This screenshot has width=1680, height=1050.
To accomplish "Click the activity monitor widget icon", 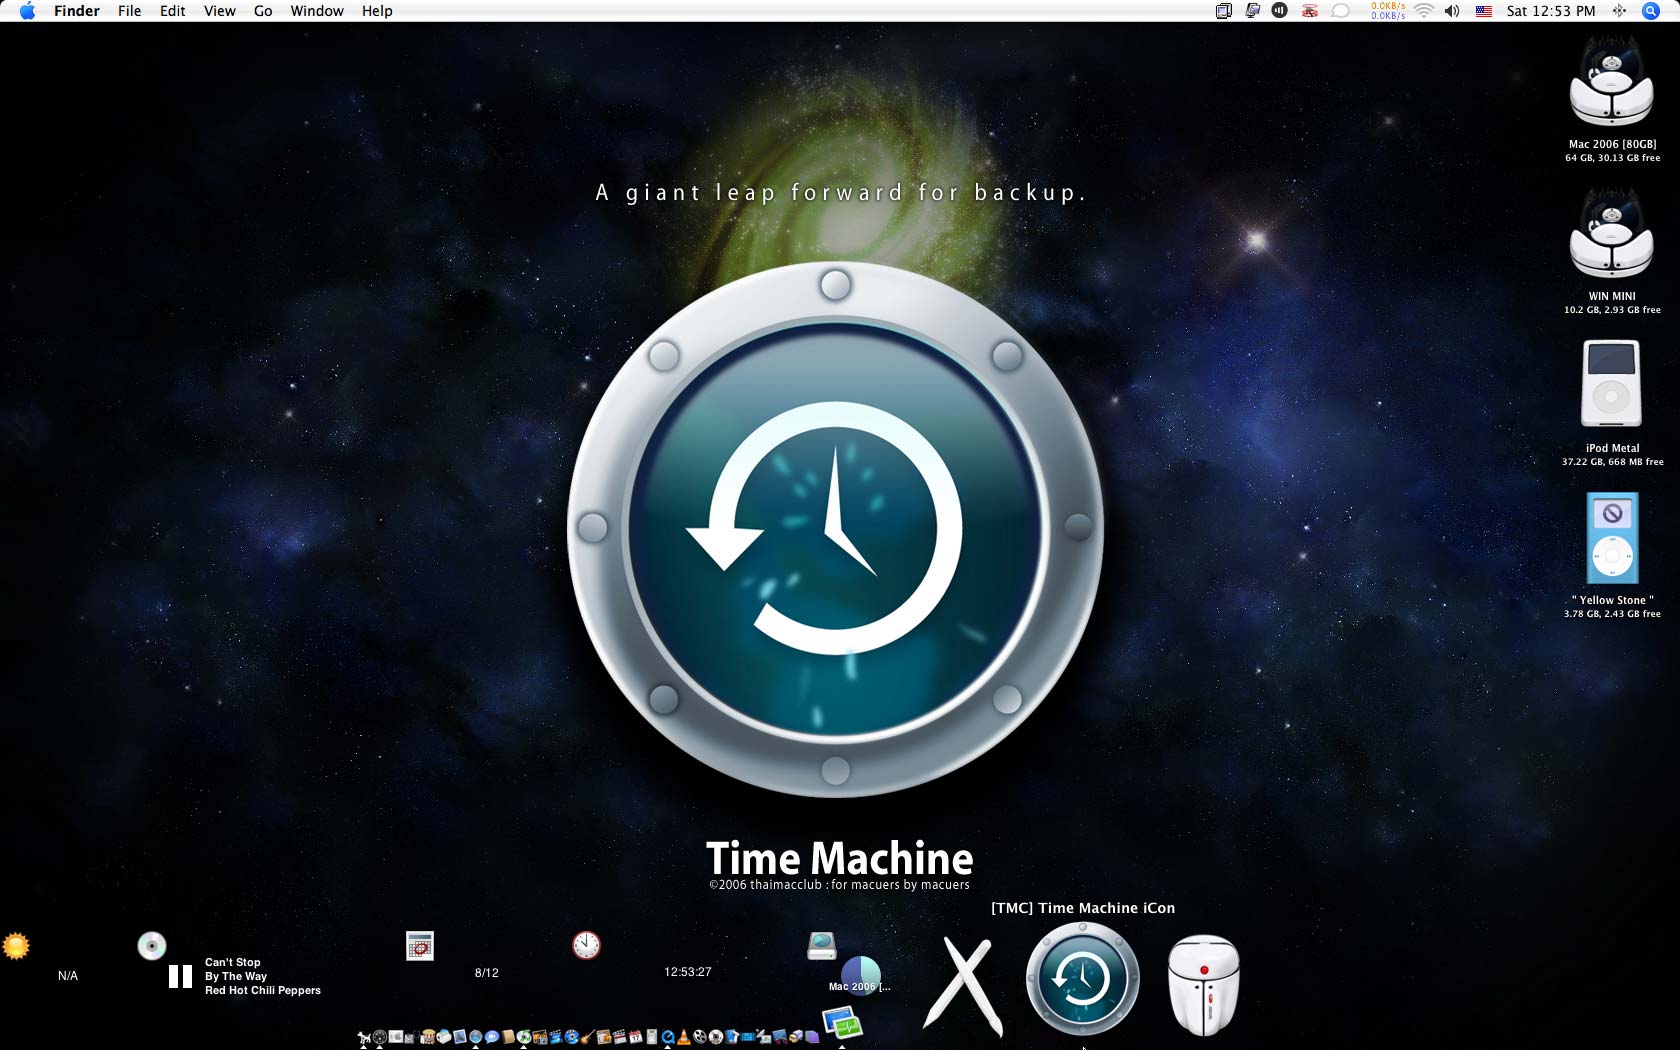I will click(x=842, y=1024).
